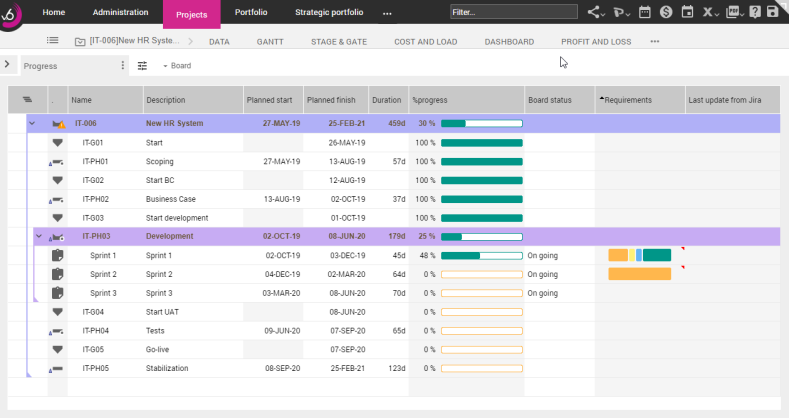Viewport: 789px width, 418px height.
Task: Collapse the IT-006 project row
Action: [32, 123]
